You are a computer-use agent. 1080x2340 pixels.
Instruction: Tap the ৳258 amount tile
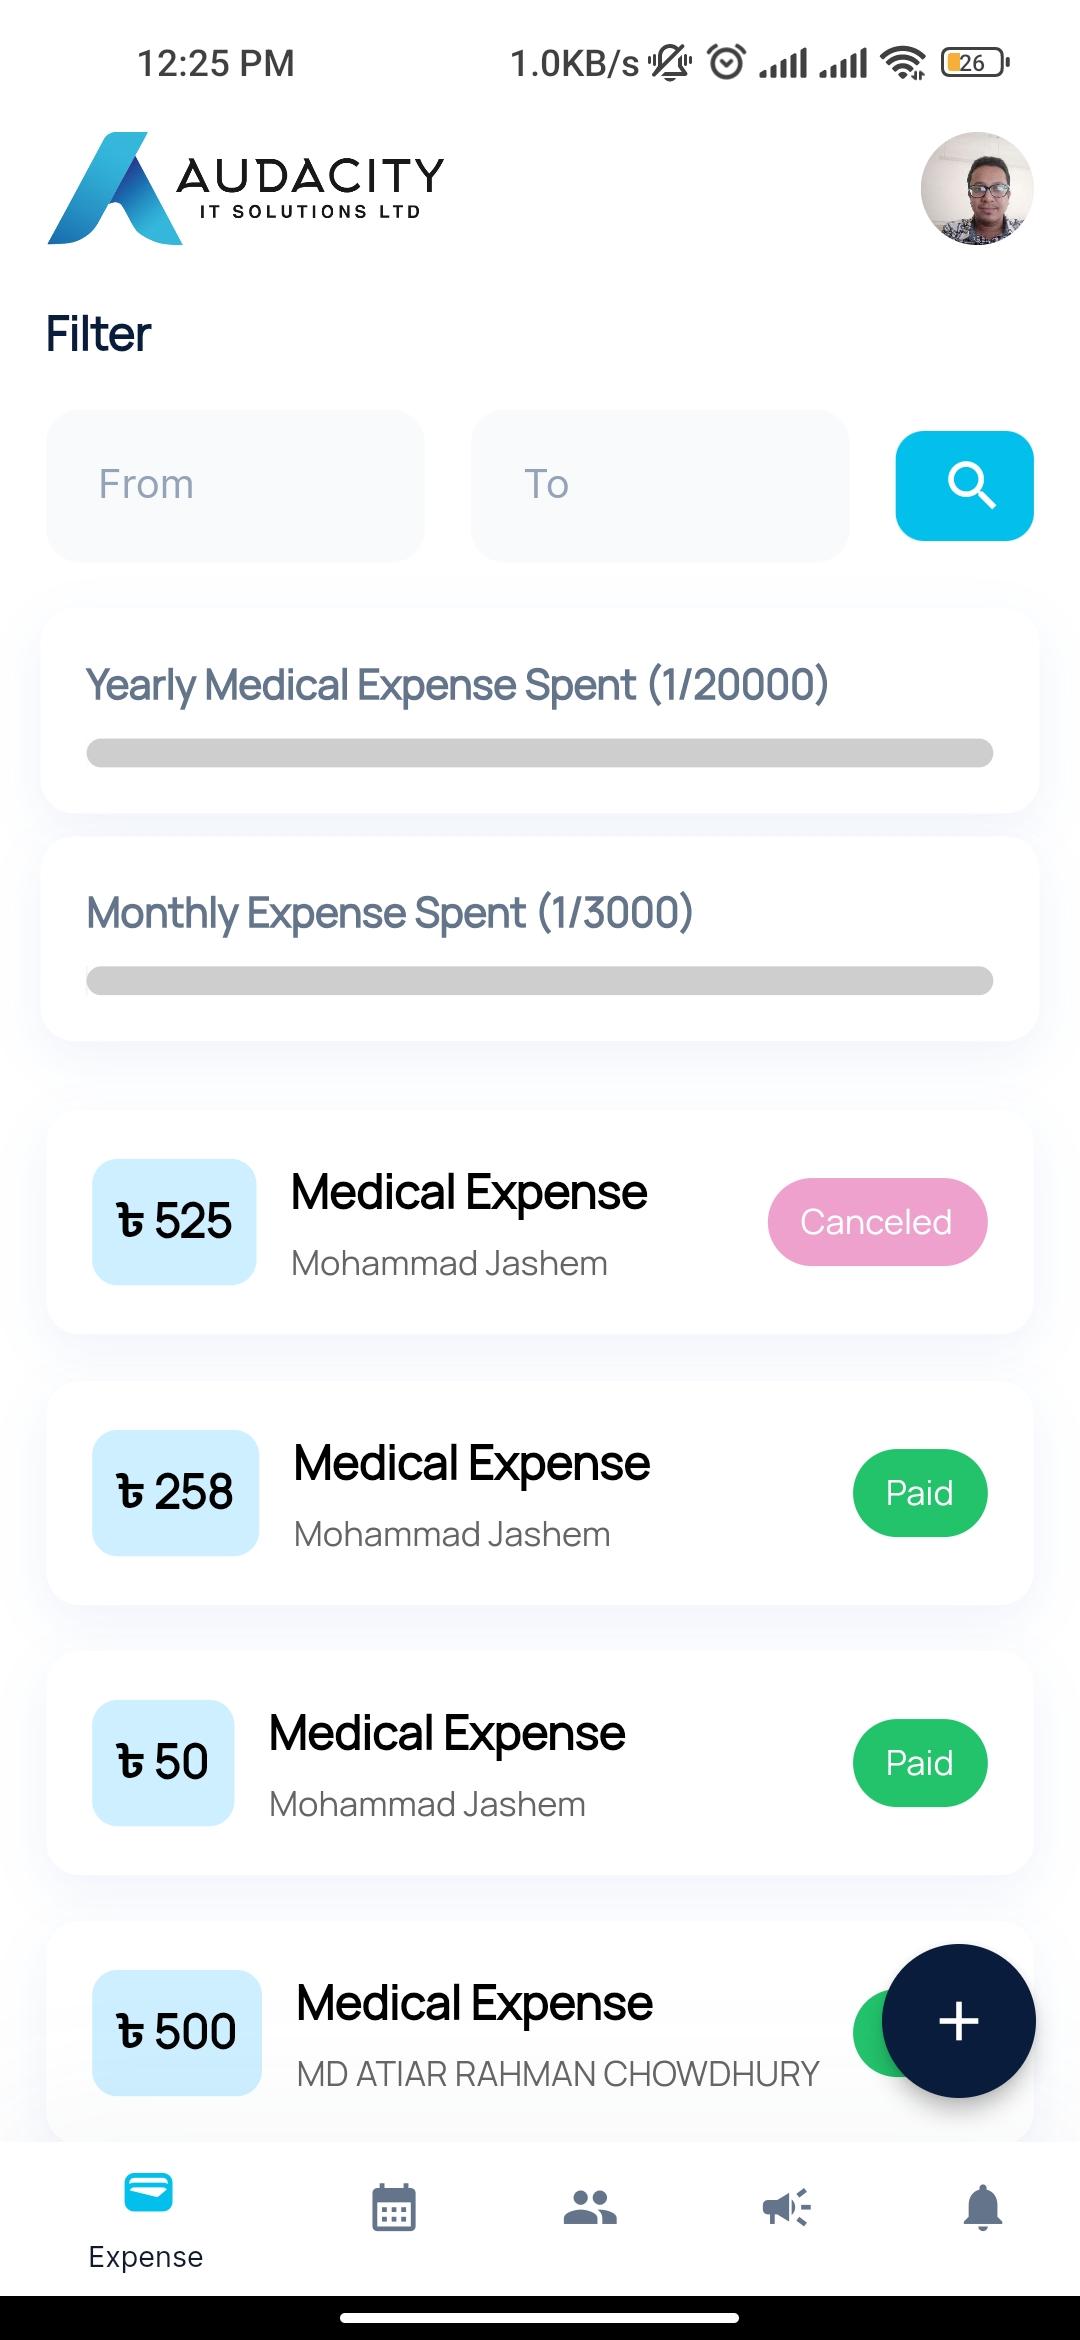pyautogui.click(x=175, y=1493)
